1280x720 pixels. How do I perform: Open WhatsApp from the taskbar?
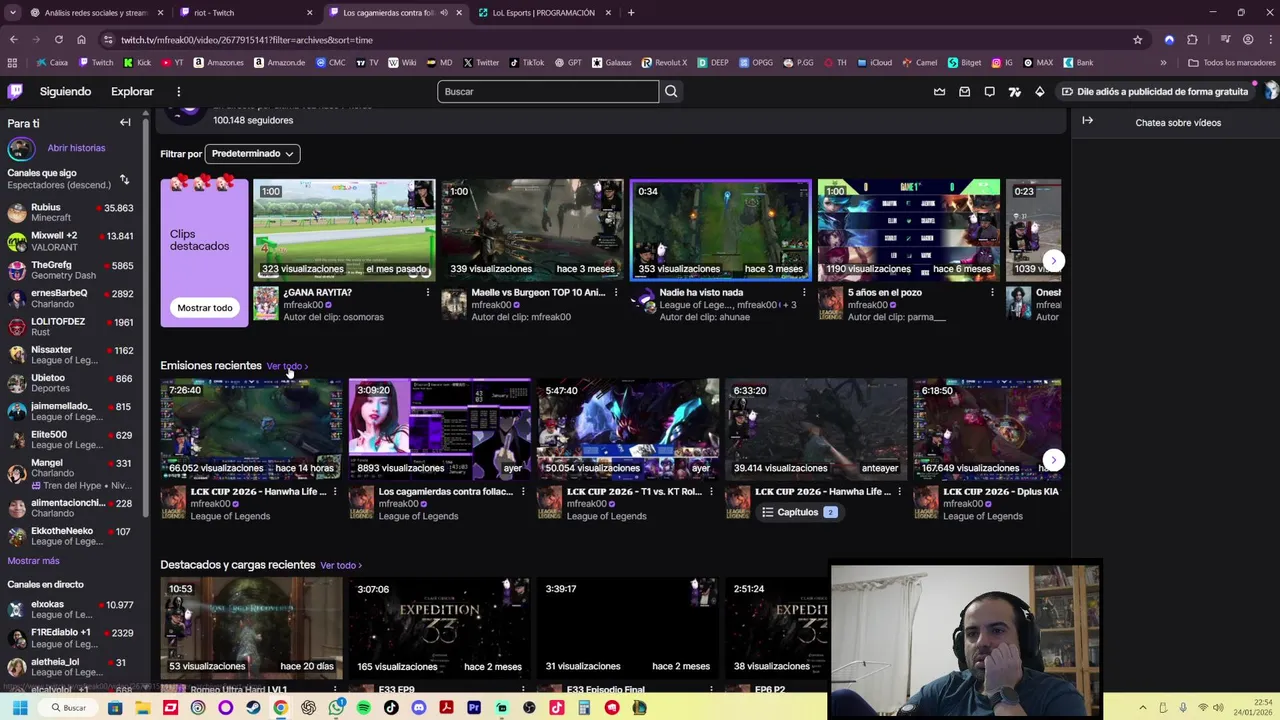pos(336,707)
